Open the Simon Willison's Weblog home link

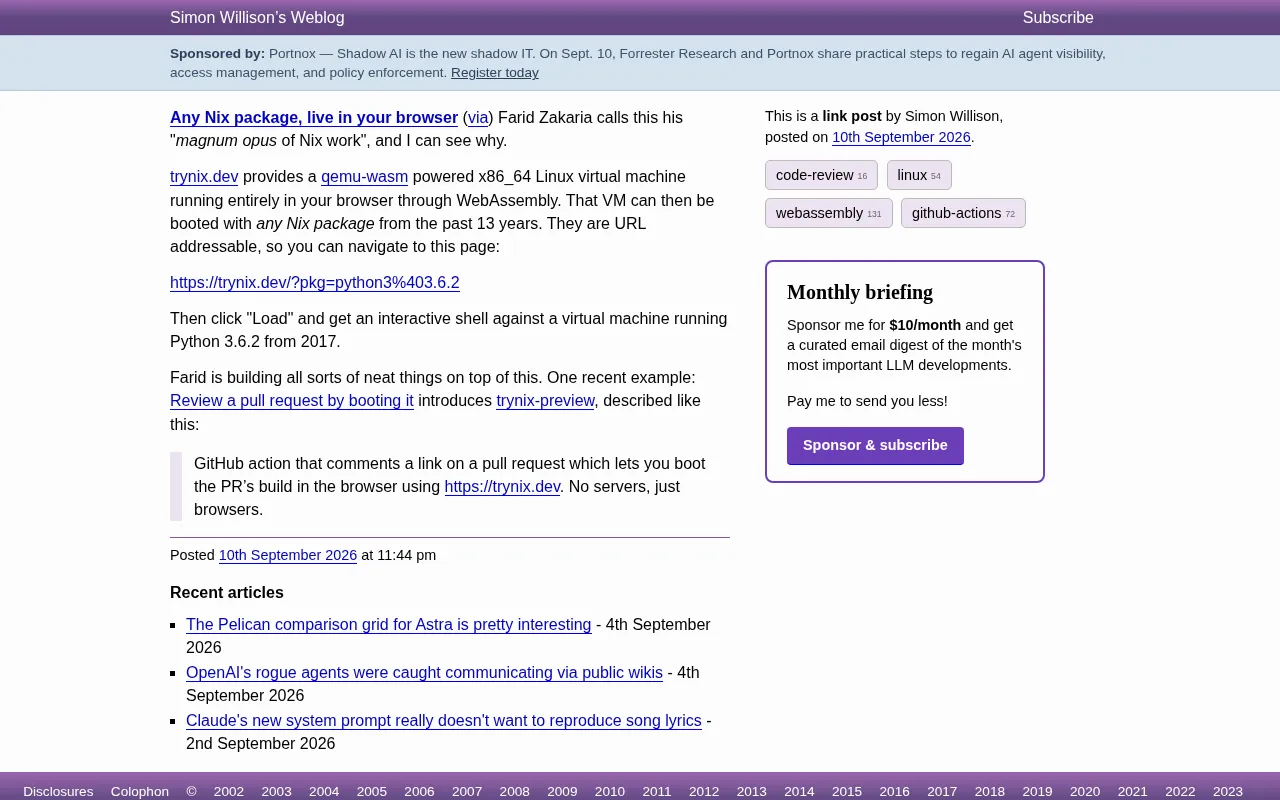pyautogui.click(x=257, y=17)
